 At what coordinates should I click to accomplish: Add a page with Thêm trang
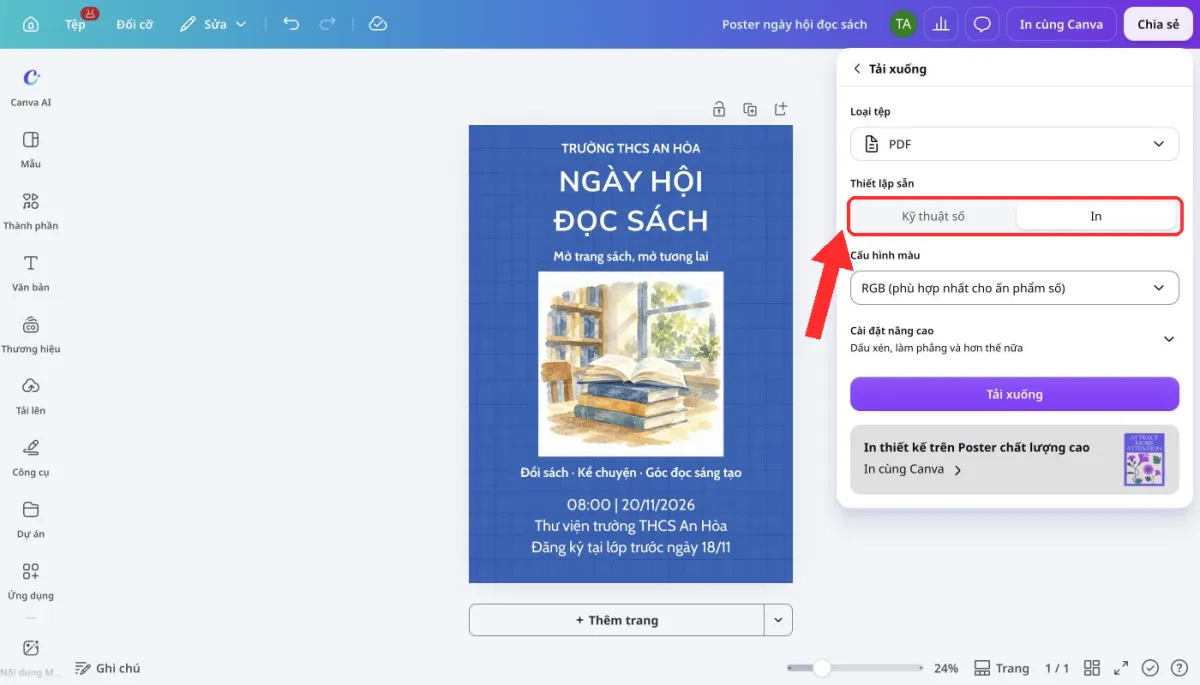pos(617,620)
